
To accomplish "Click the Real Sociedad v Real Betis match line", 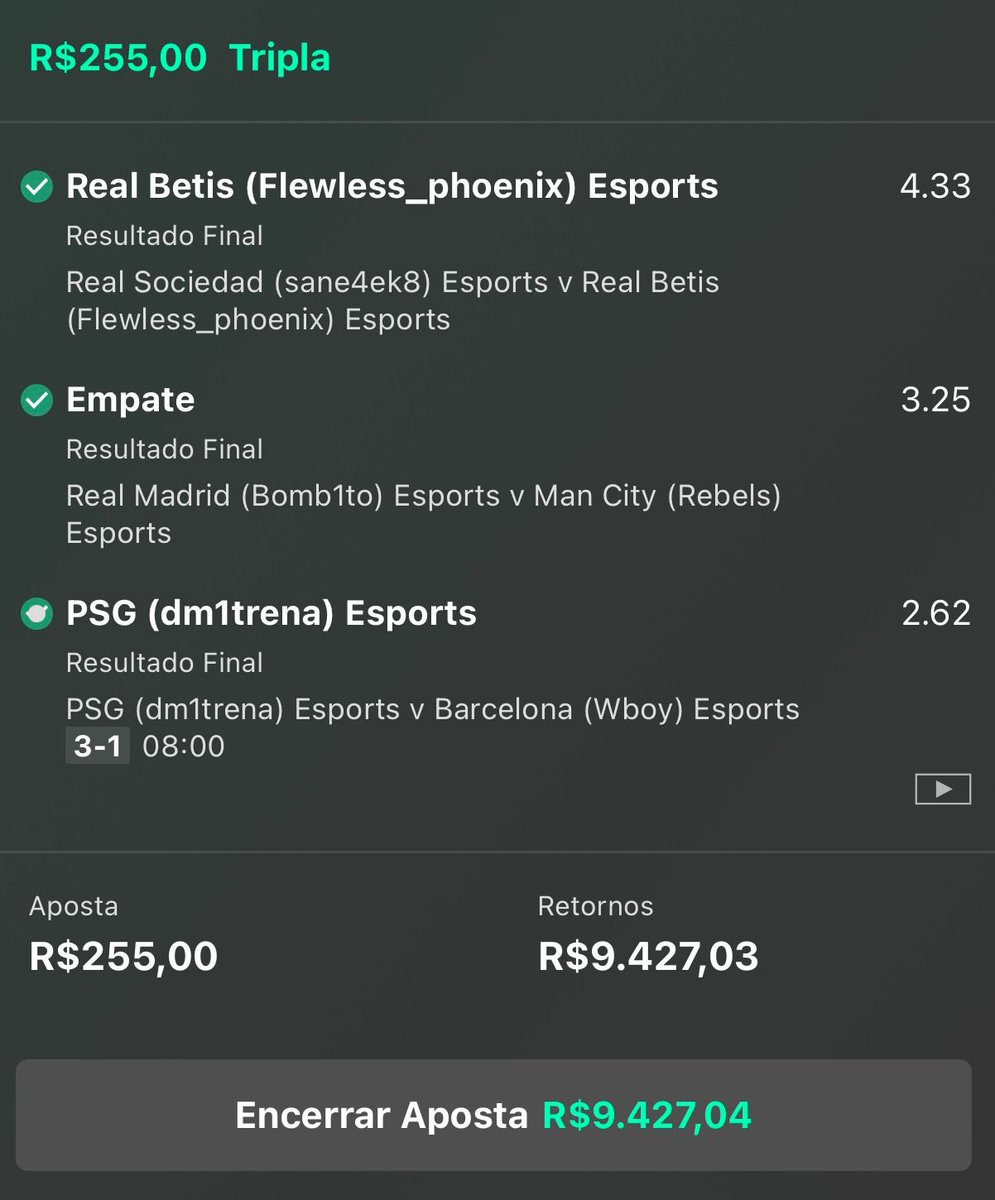I will click(393, 301).
